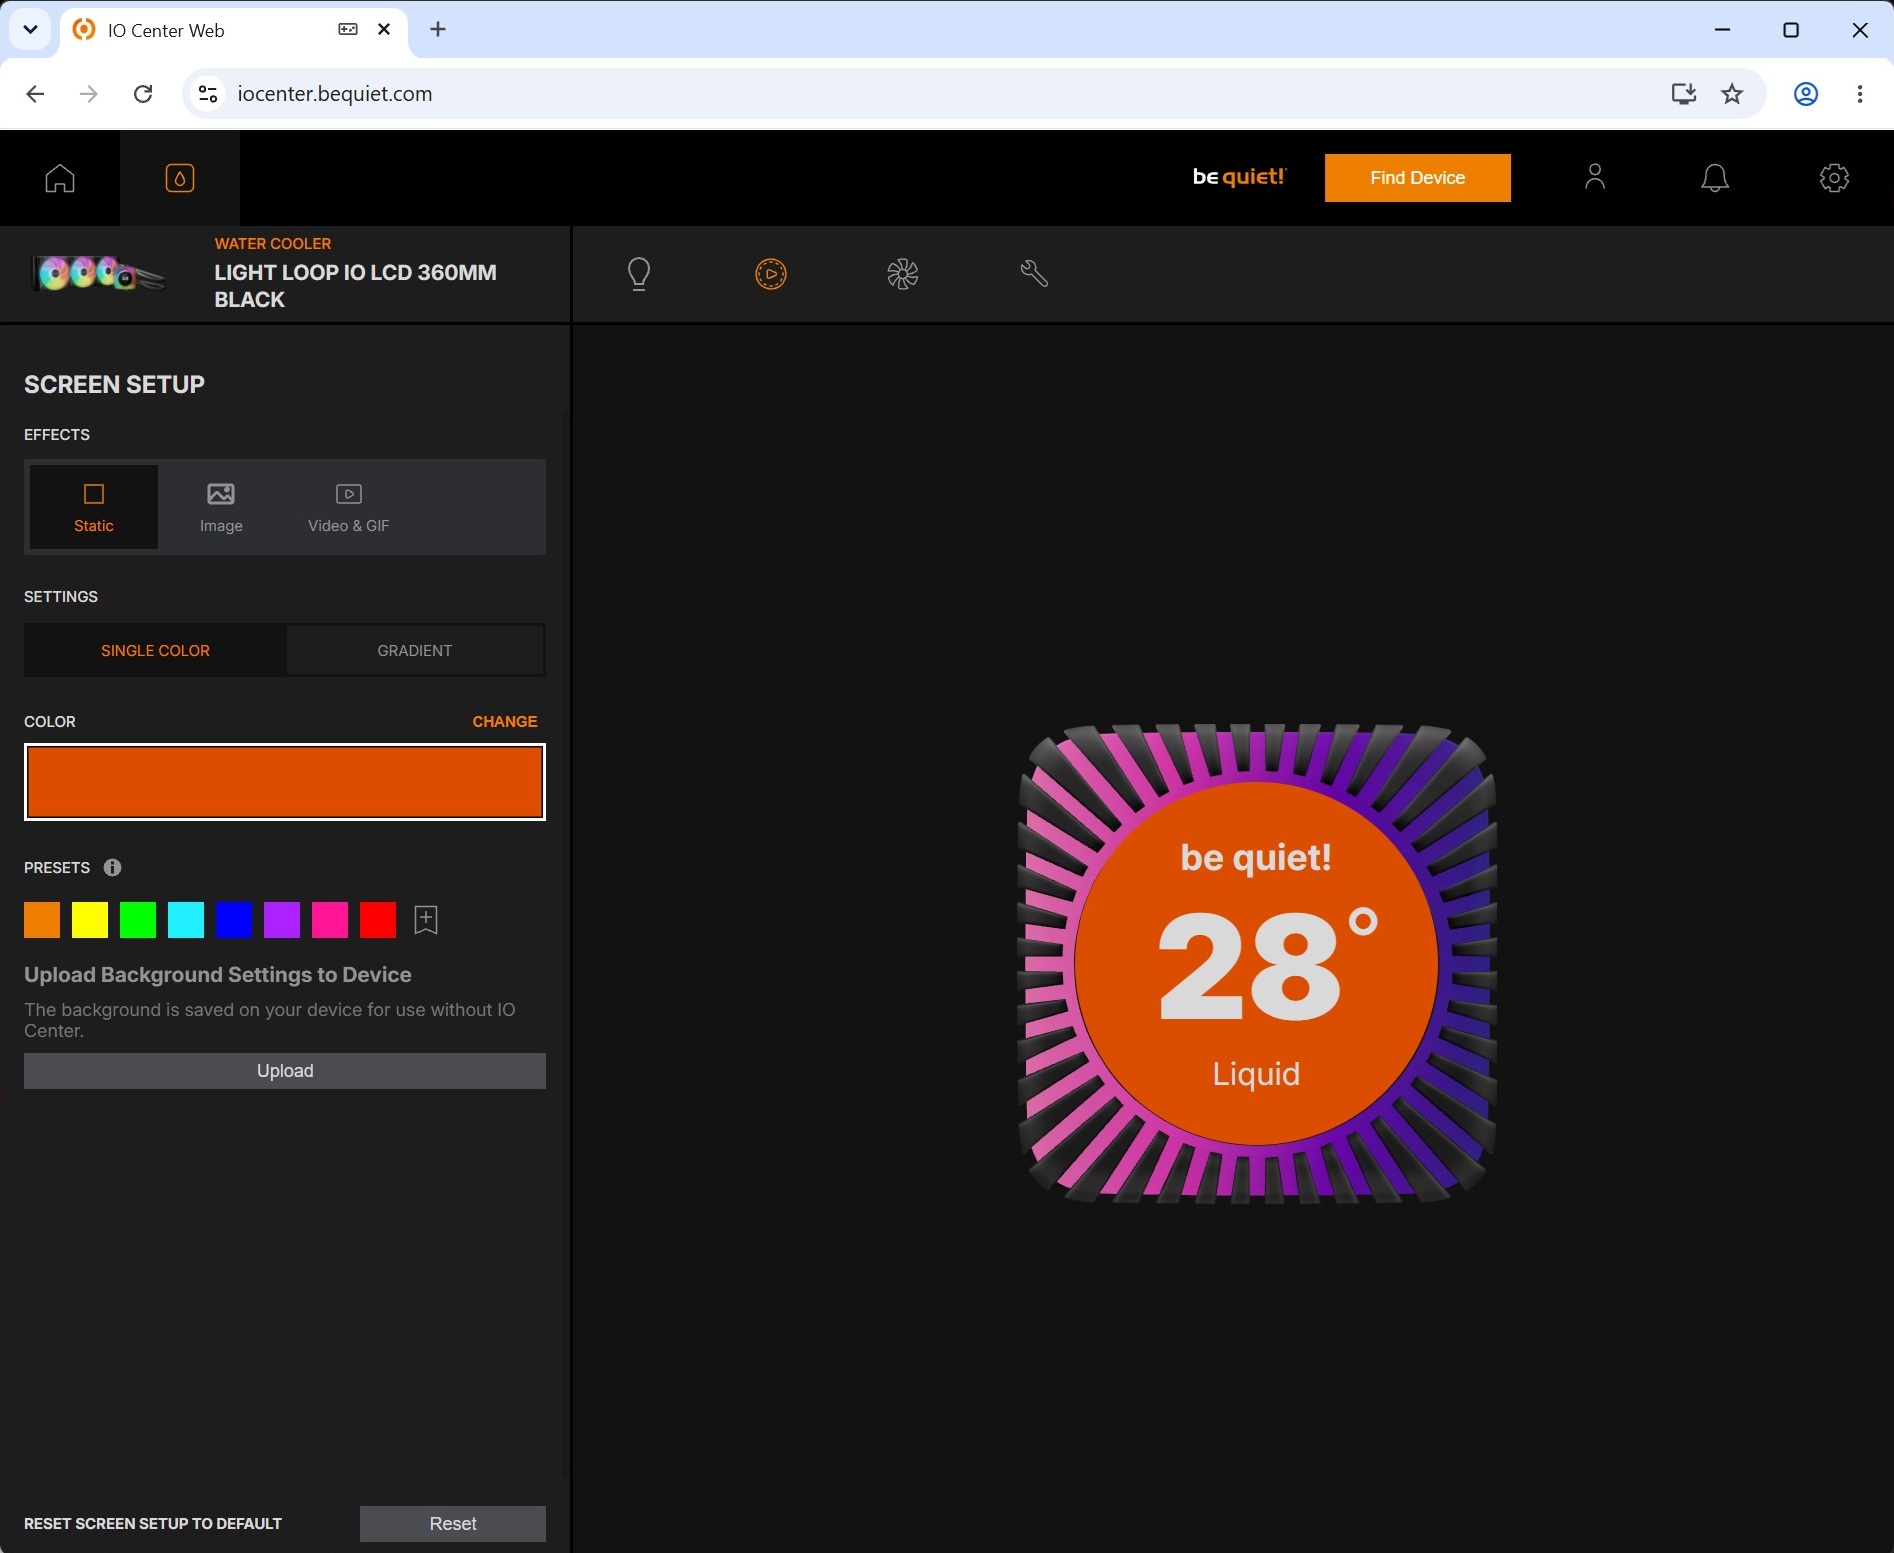Click the IO Center Web browser tab
This screenshot has height=1553, width=1894.
[233, 30]
